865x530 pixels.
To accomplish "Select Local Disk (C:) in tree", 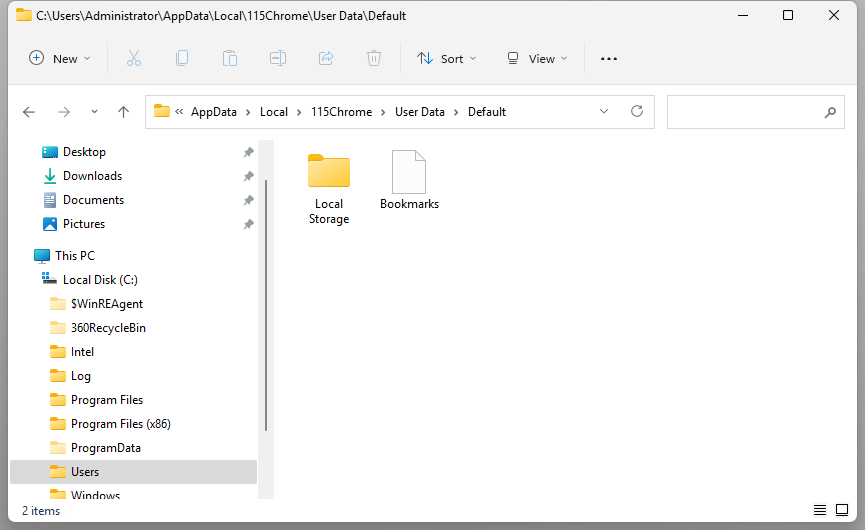I will (100, 280).
